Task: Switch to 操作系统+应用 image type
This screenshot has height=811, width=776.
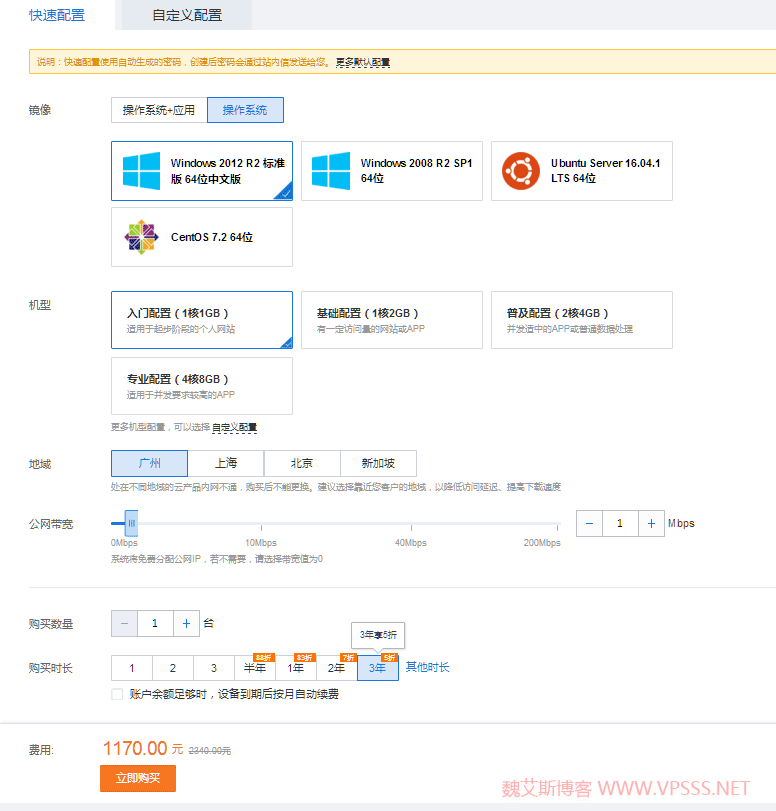Action: (x=159, y=110)
